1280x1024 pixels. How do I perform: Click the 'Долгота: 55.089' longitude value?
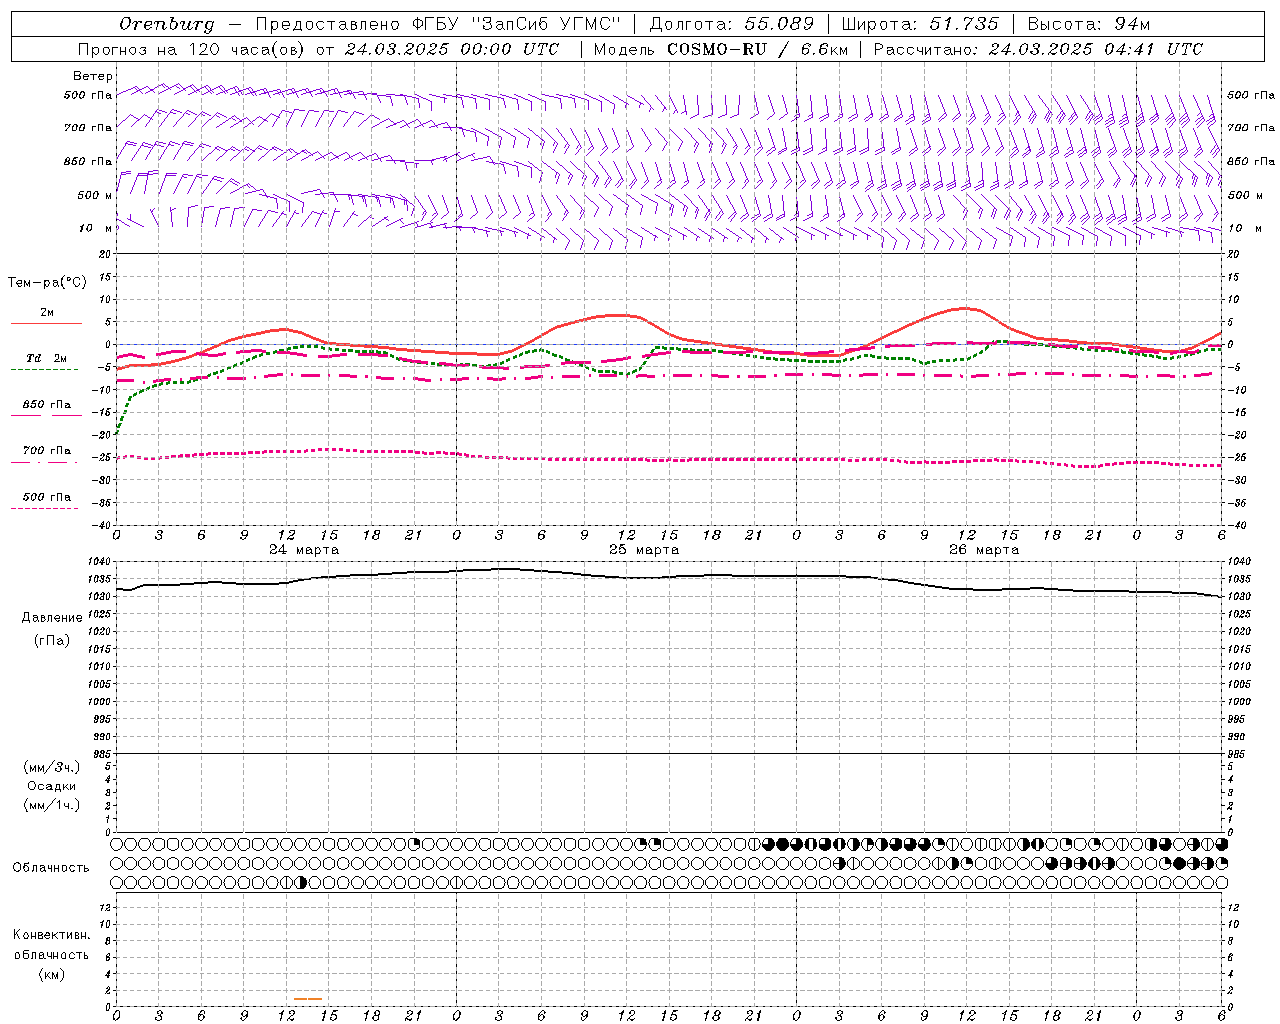732,23
